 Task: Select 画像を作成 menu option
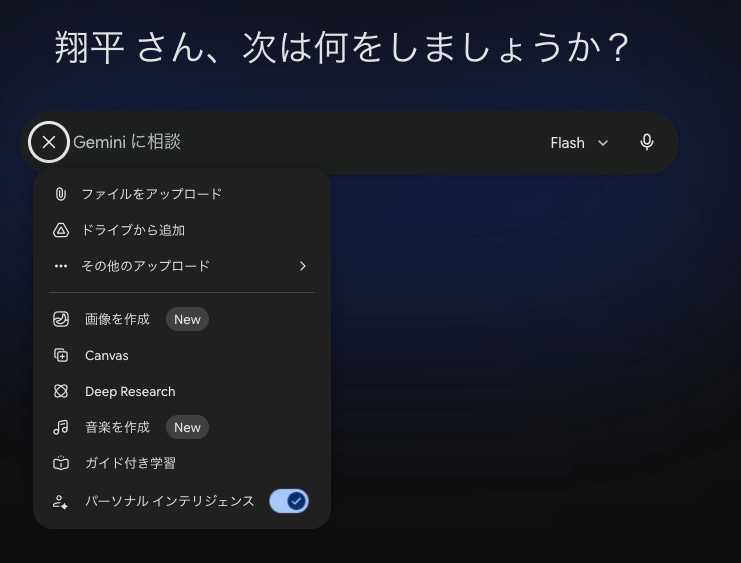point(182,319)
